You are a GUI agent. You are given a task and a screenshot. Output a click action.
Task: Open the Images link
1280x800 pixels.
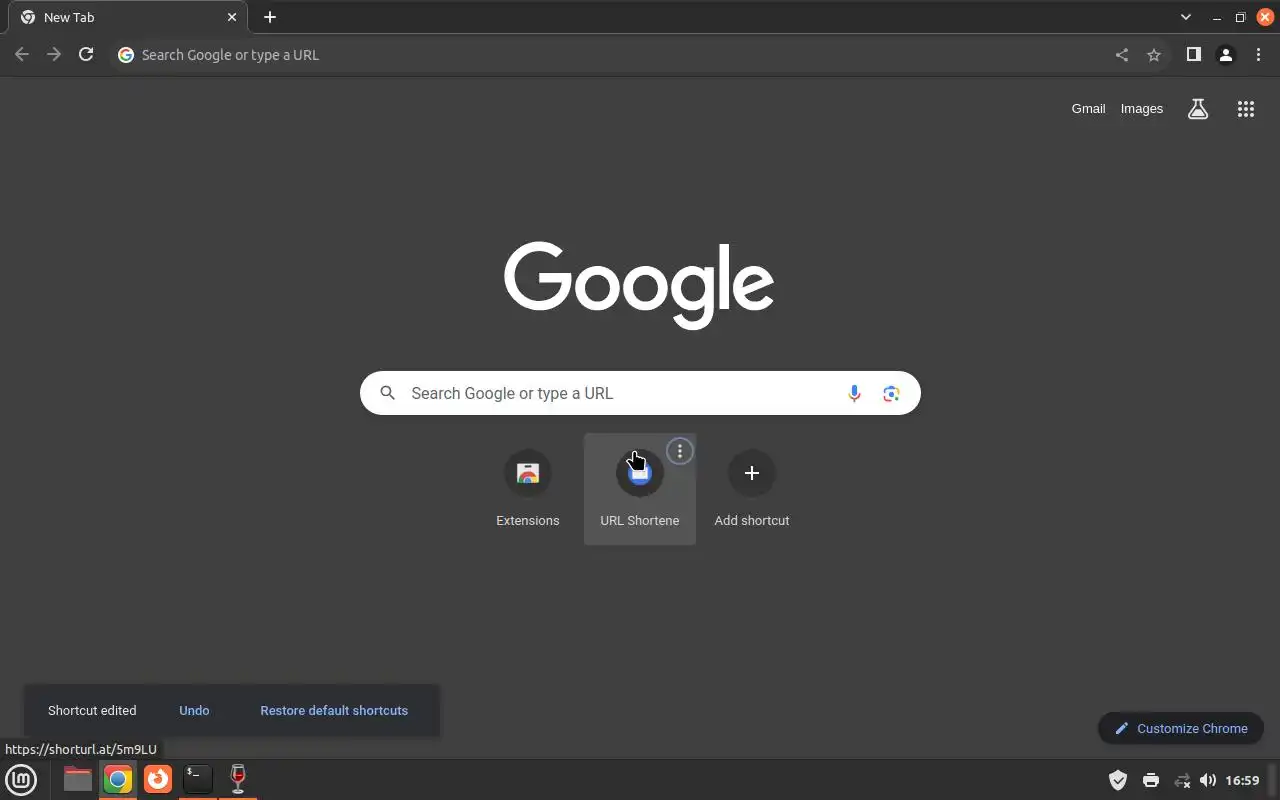click(x=1142, y=108)
